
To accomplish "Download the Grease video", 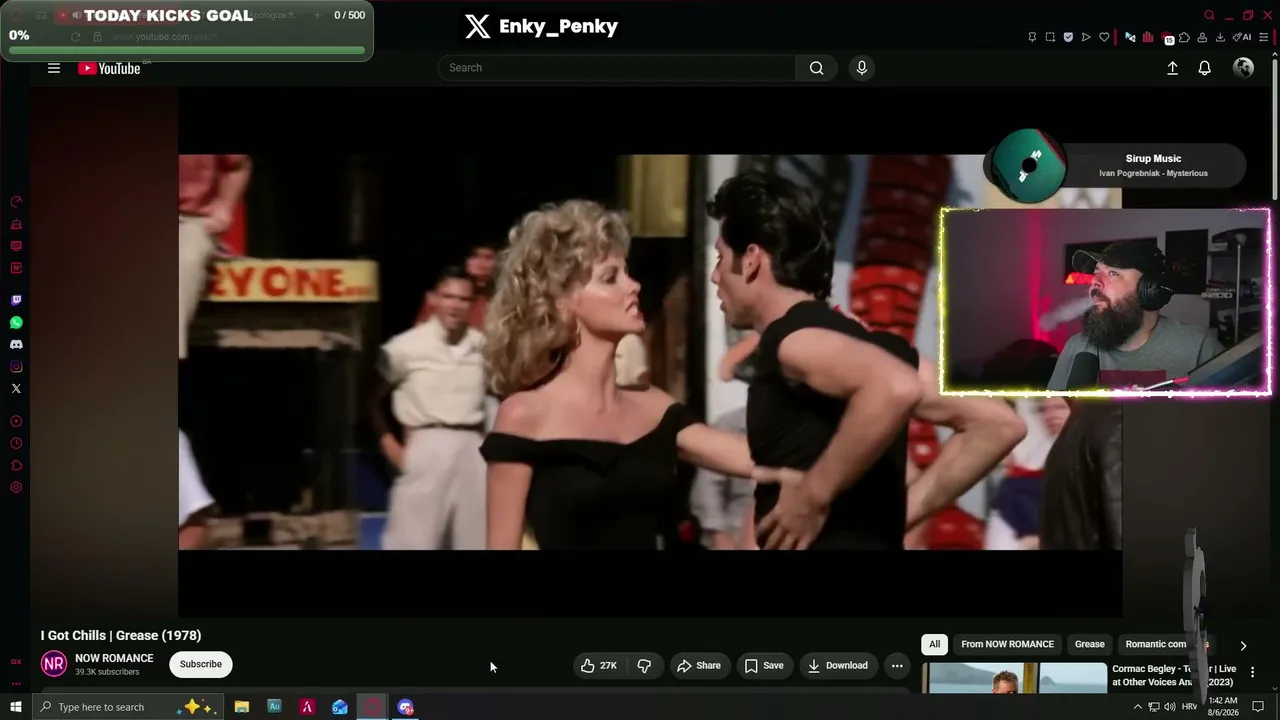I will pos(838,666).
